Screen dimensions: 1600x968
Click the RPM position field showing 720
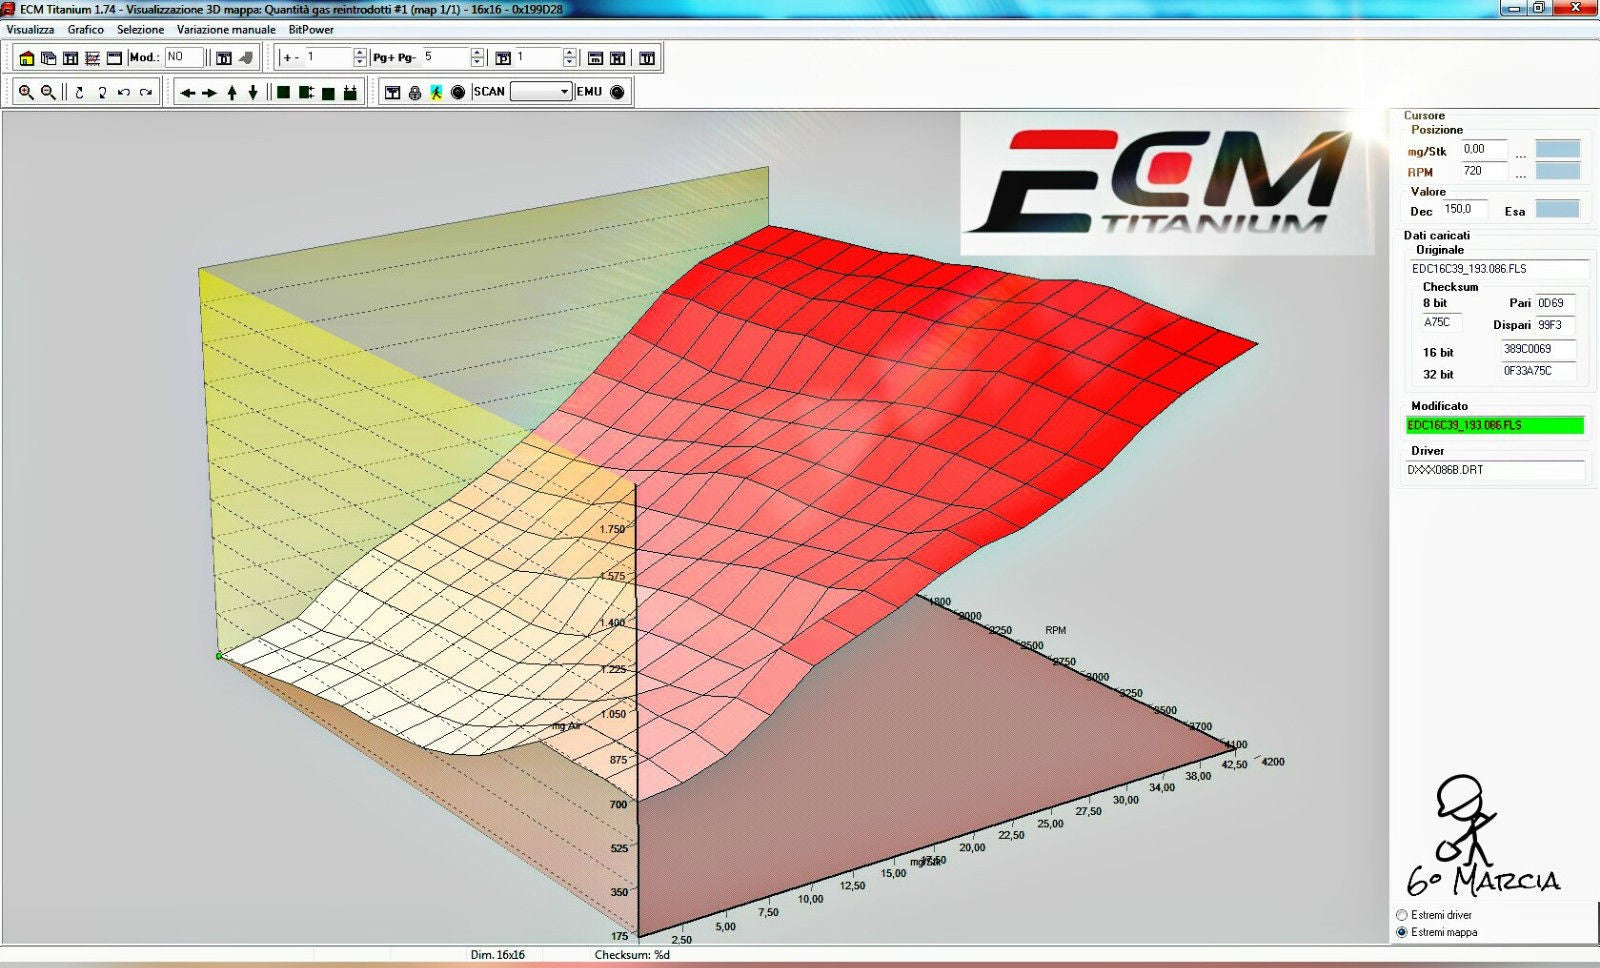click(x=1484, y=171)
